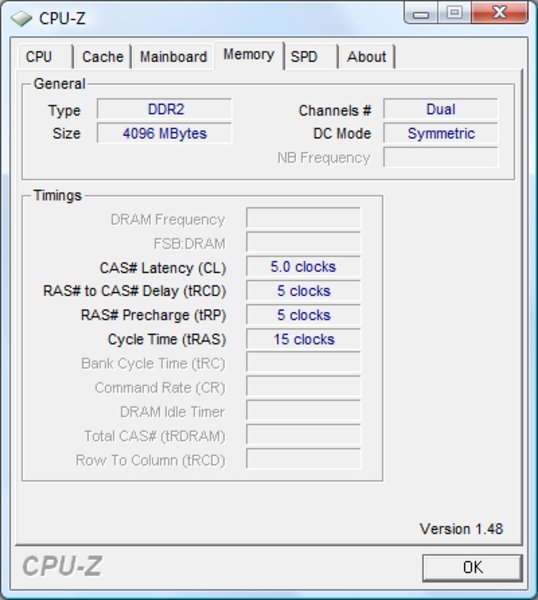Click the CPU-Z app icon in title bar

[x=21, y=18]
